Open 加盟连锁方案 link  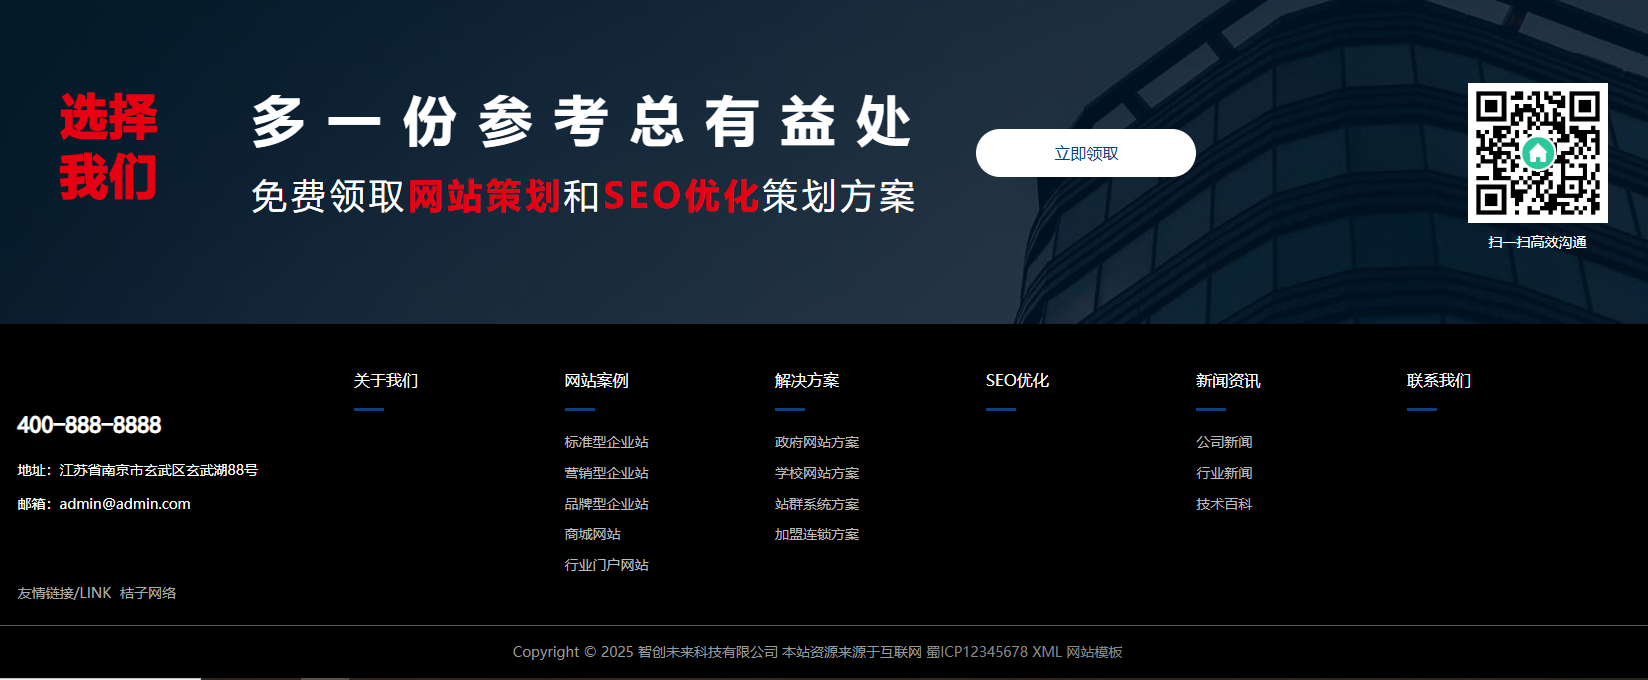point(816,534)
